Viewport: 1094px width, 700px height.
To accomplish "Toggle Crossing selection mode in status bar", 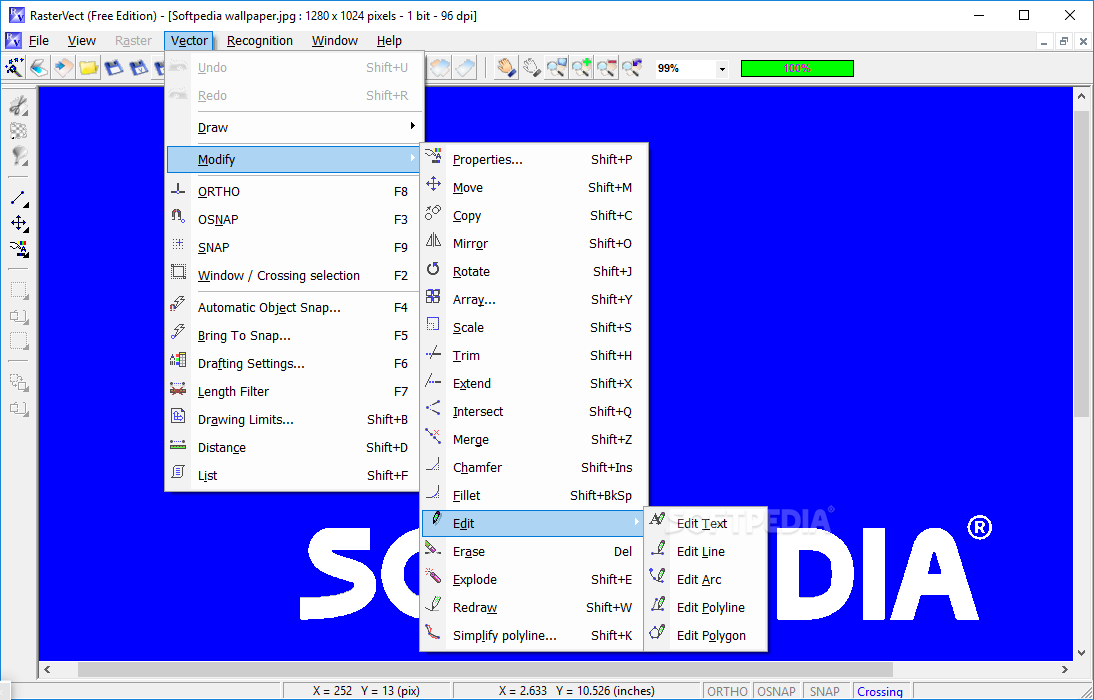I will pyautogui.click(x=880, y=691).
